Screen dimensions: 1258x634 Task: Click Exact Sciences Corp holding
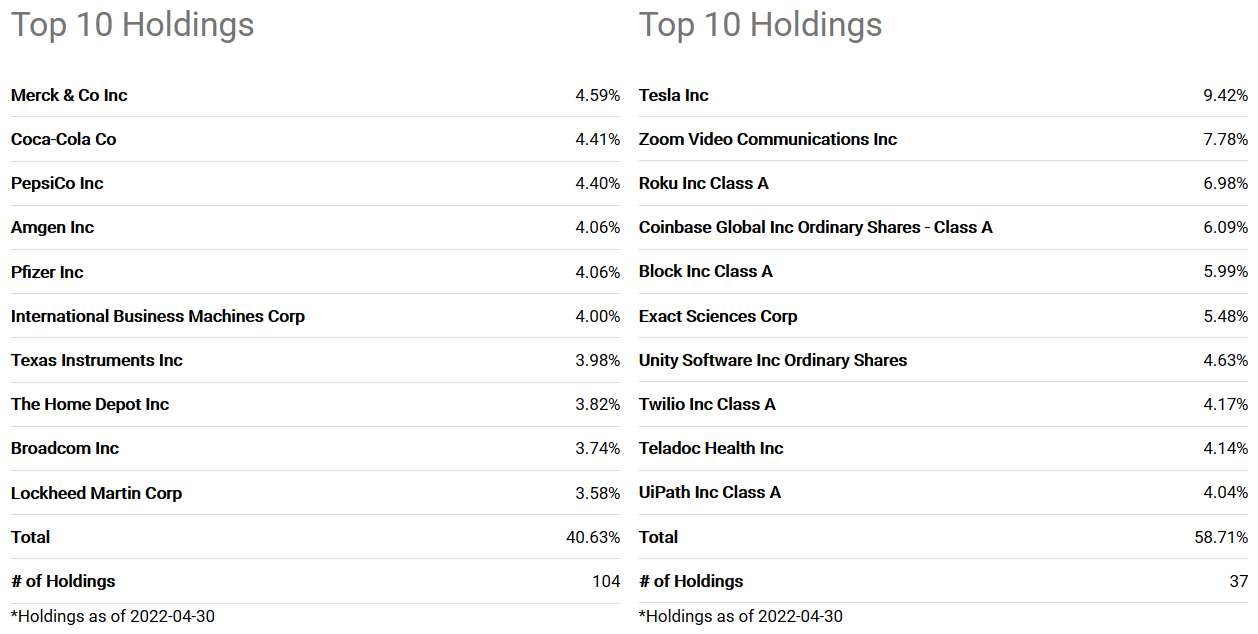(718, 316)
